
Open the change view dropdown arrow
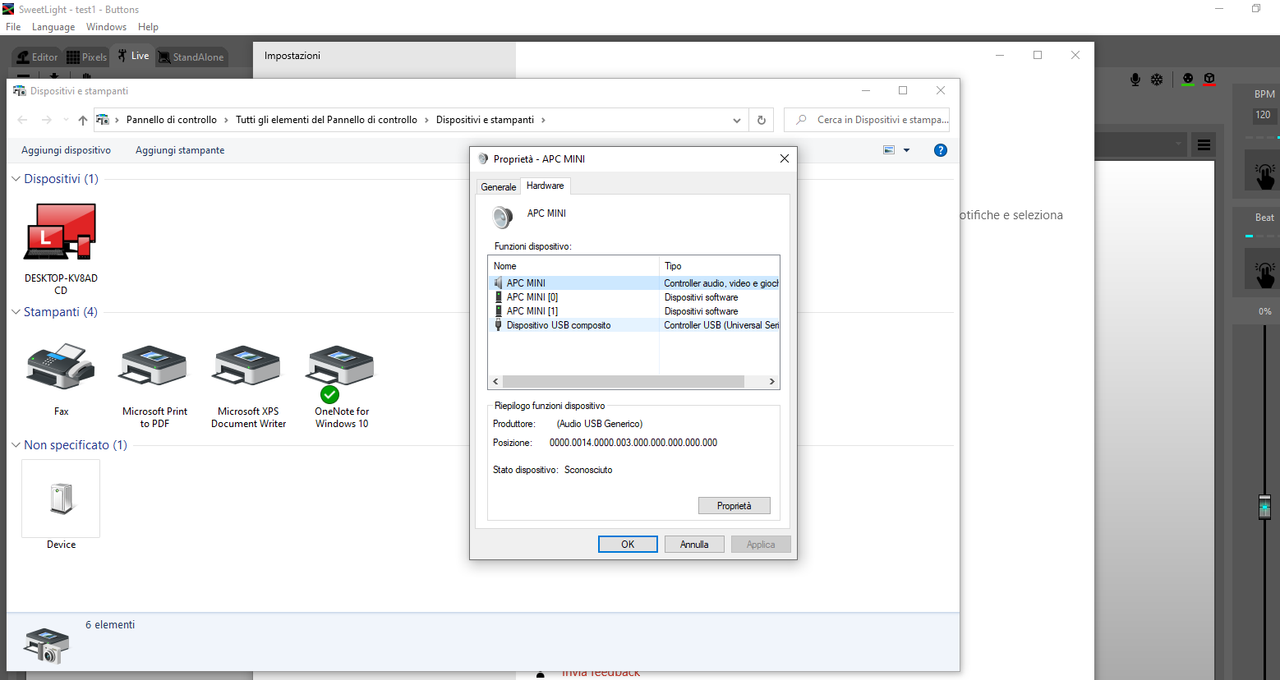907,150
